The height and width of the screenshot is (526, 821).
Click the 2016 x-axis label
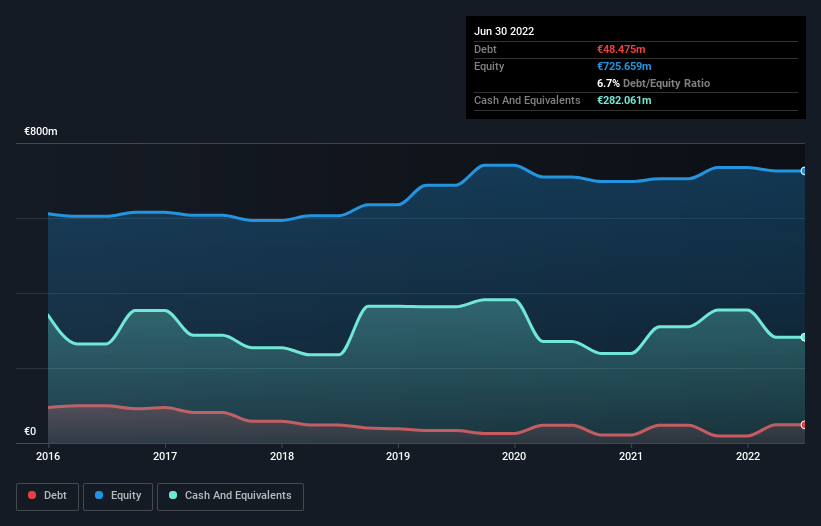(x=48, y=456)
